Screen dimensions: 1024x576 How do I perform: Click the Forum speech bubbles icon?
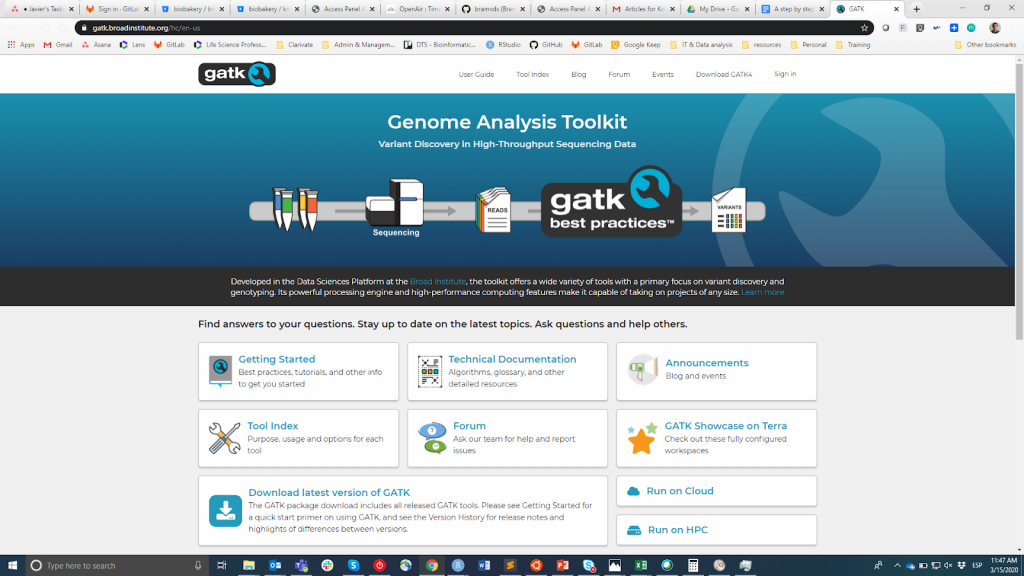(433, 438)
